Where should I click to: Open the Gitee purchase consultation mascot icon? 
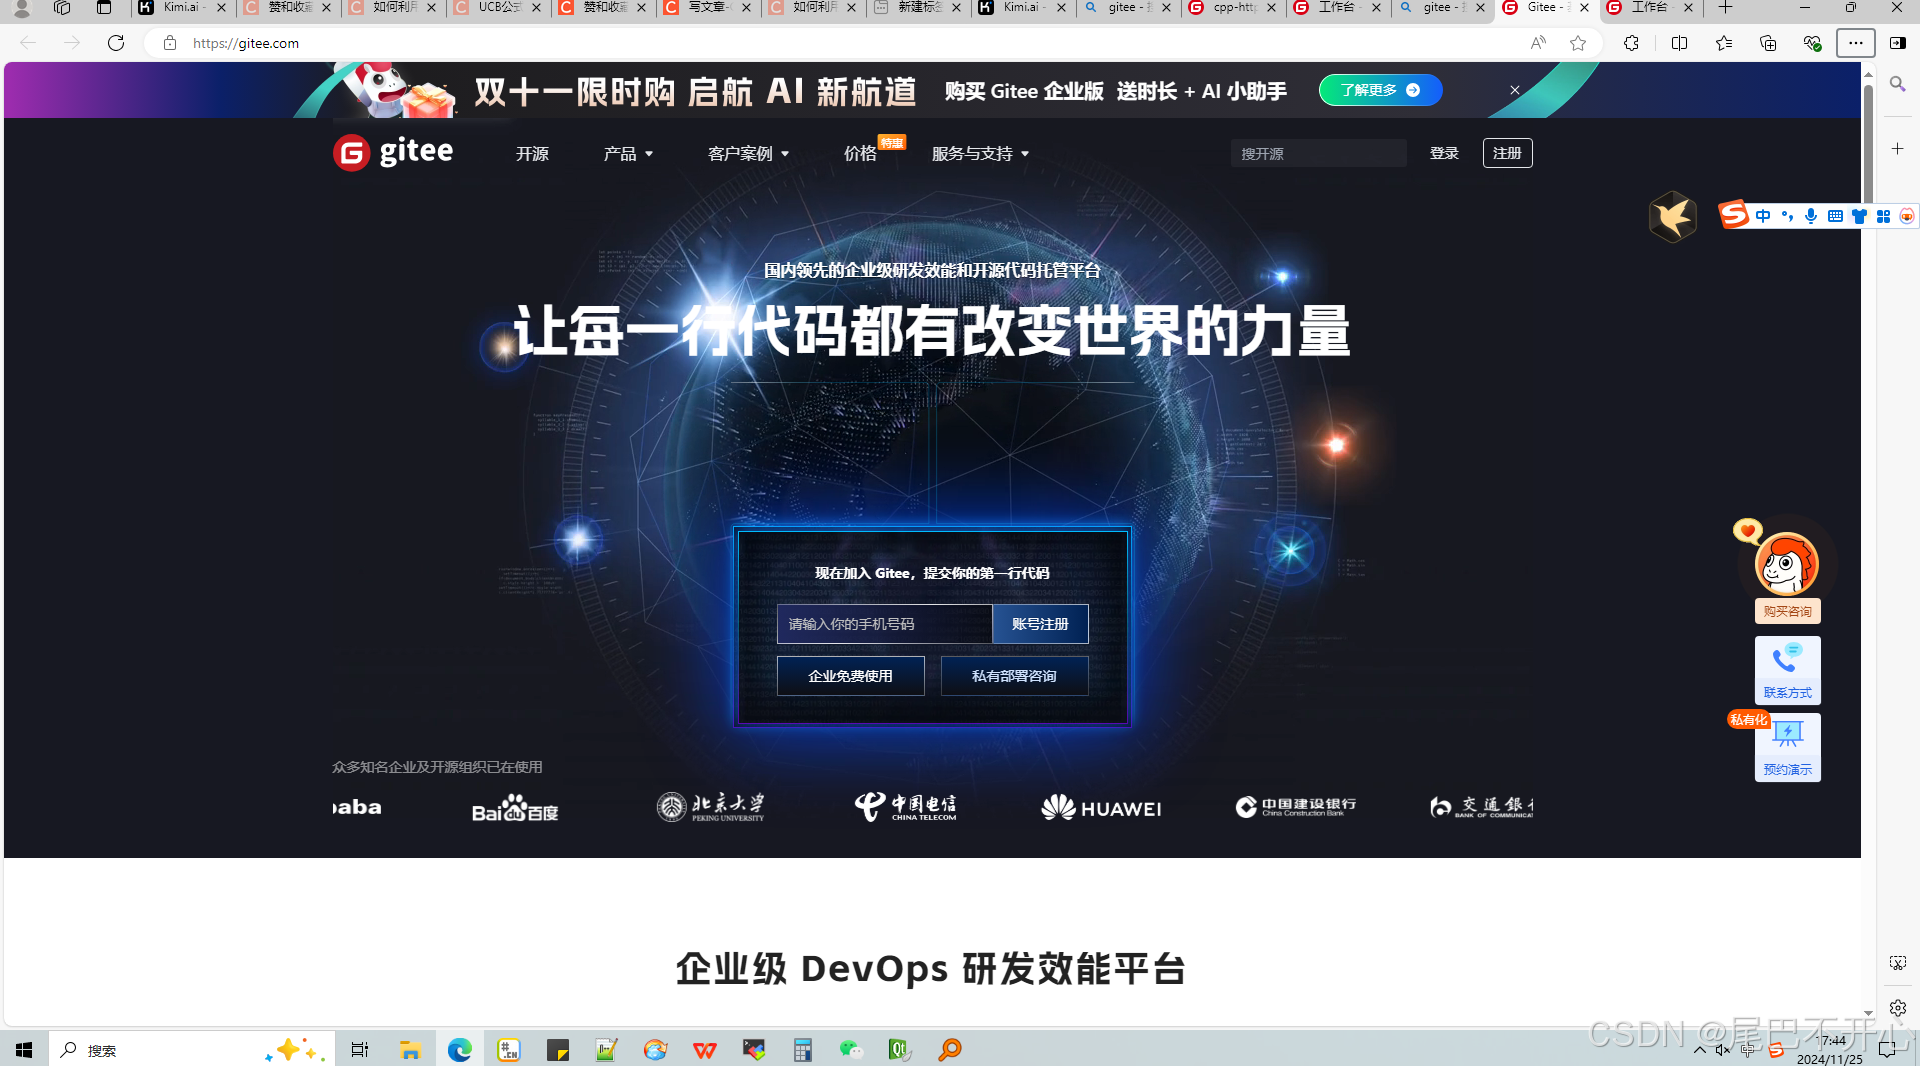click(x=1787, y=567)
